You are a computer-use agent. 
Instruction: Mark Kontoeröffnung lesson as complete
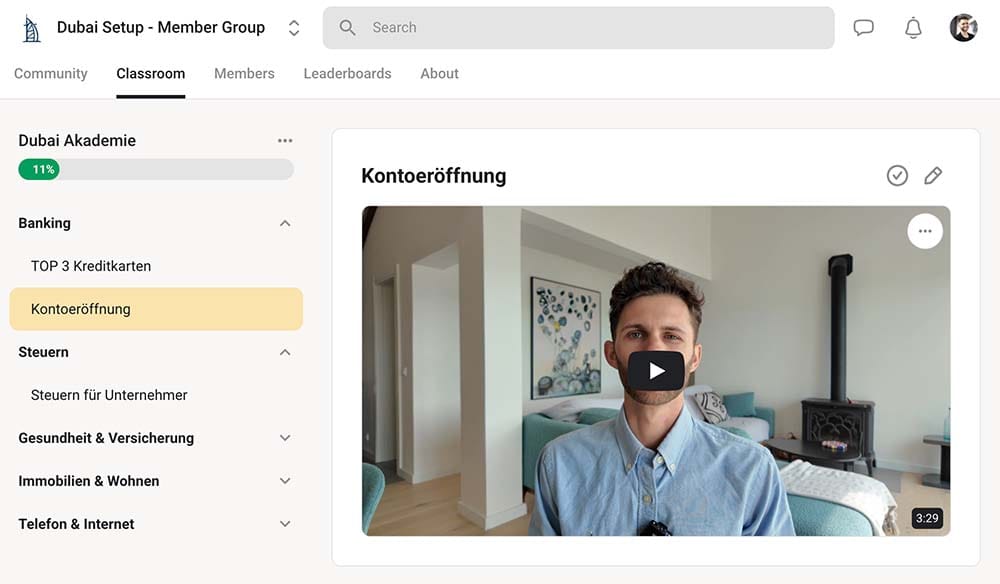[x=897, y=176]
